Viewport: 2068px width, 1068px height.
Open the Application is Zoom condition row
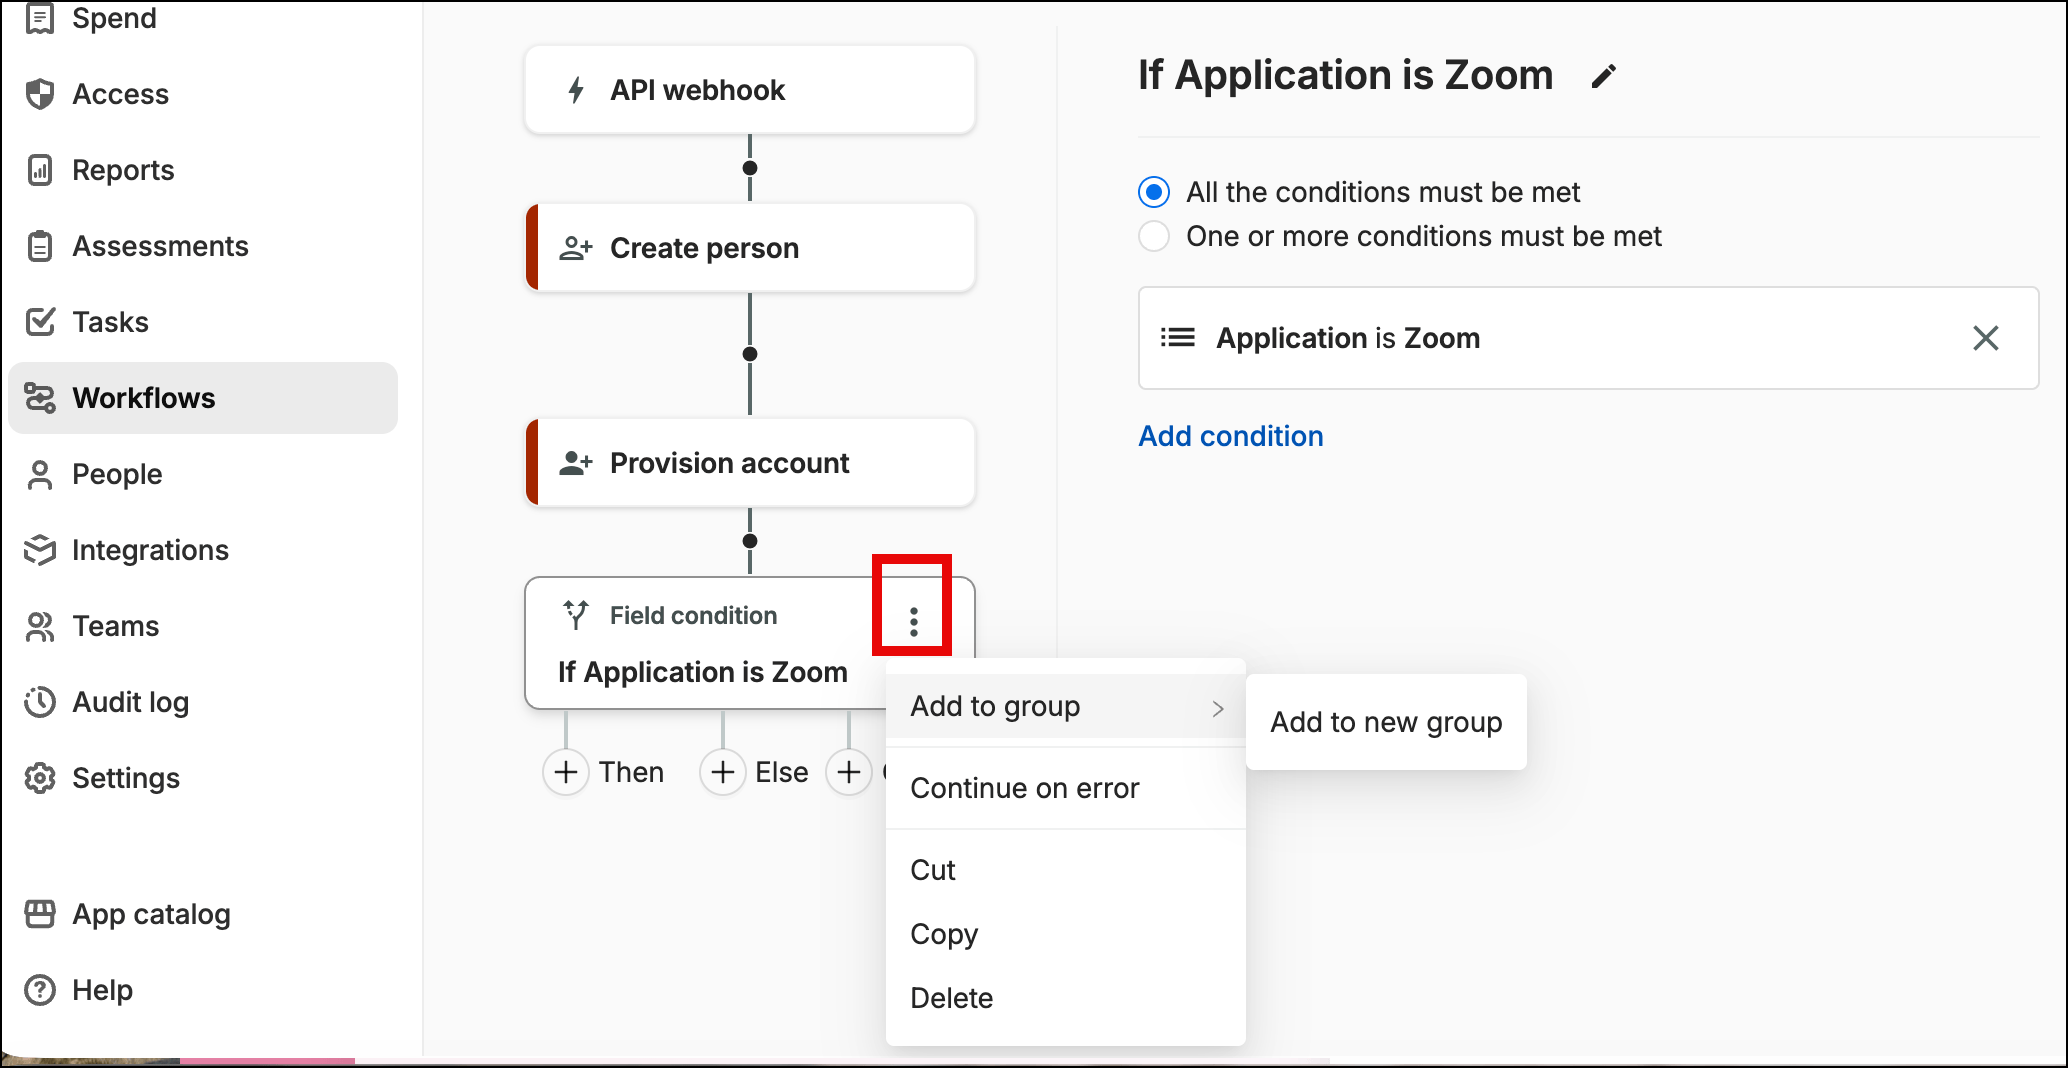click(1588, 338)
